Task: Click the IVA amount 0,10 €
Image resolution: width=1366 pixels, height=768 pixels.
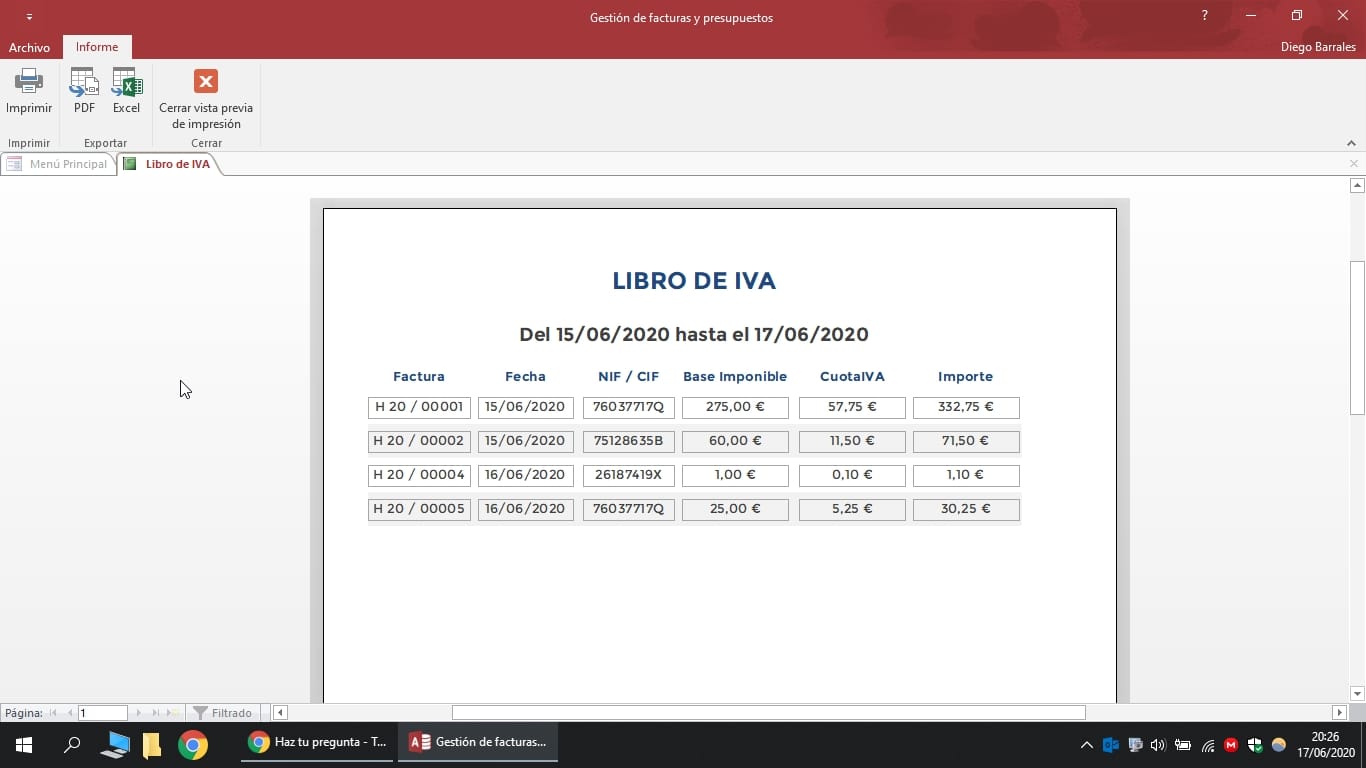Action: [852, 475]
